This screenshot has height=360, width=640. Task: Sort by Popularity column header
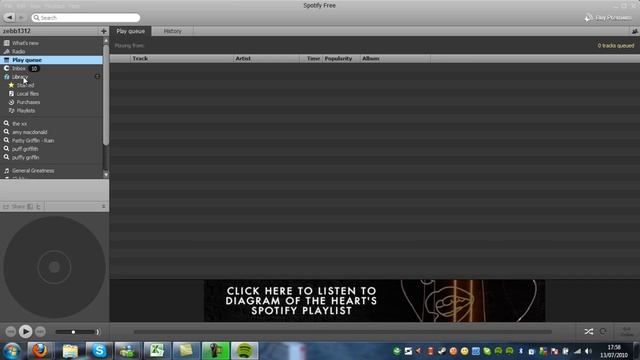341,59
